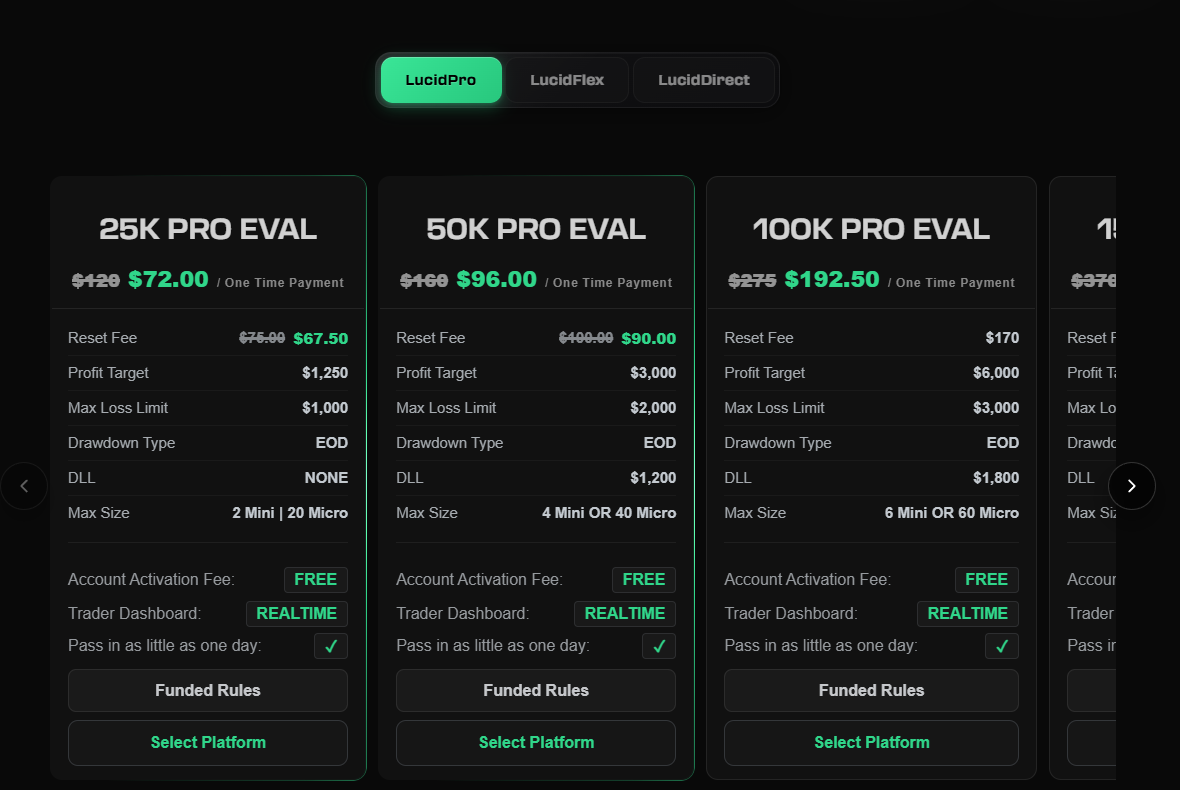View Funded Rules on 100K Pro Eval

(871, 690)
